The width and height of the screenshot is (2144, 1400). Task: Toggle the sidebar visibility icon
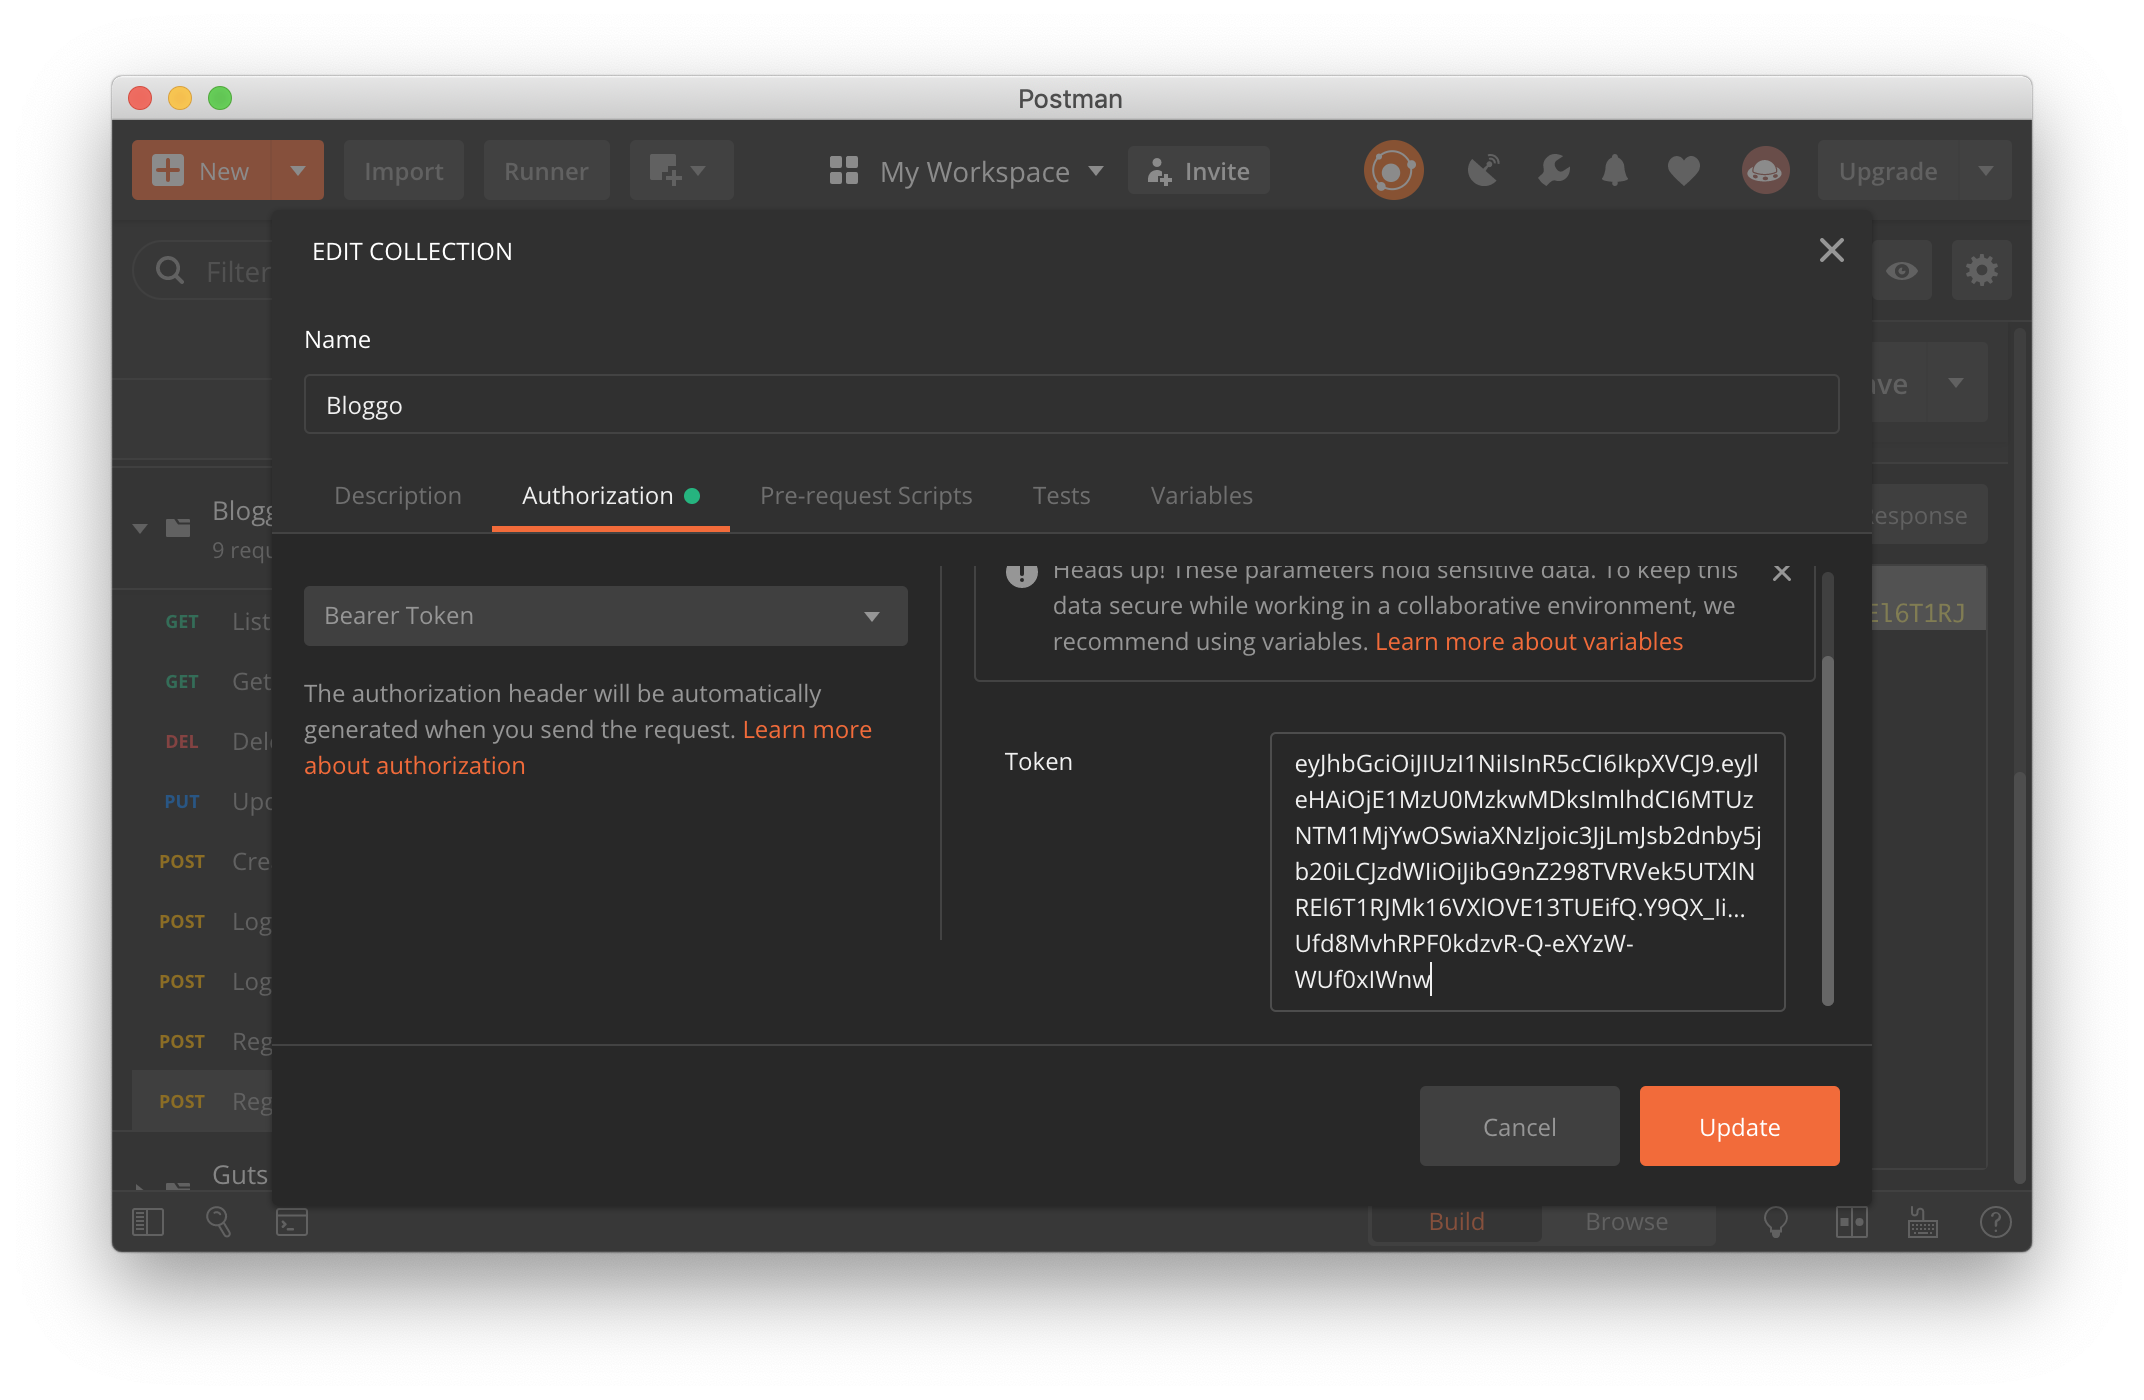point(148,1222)
